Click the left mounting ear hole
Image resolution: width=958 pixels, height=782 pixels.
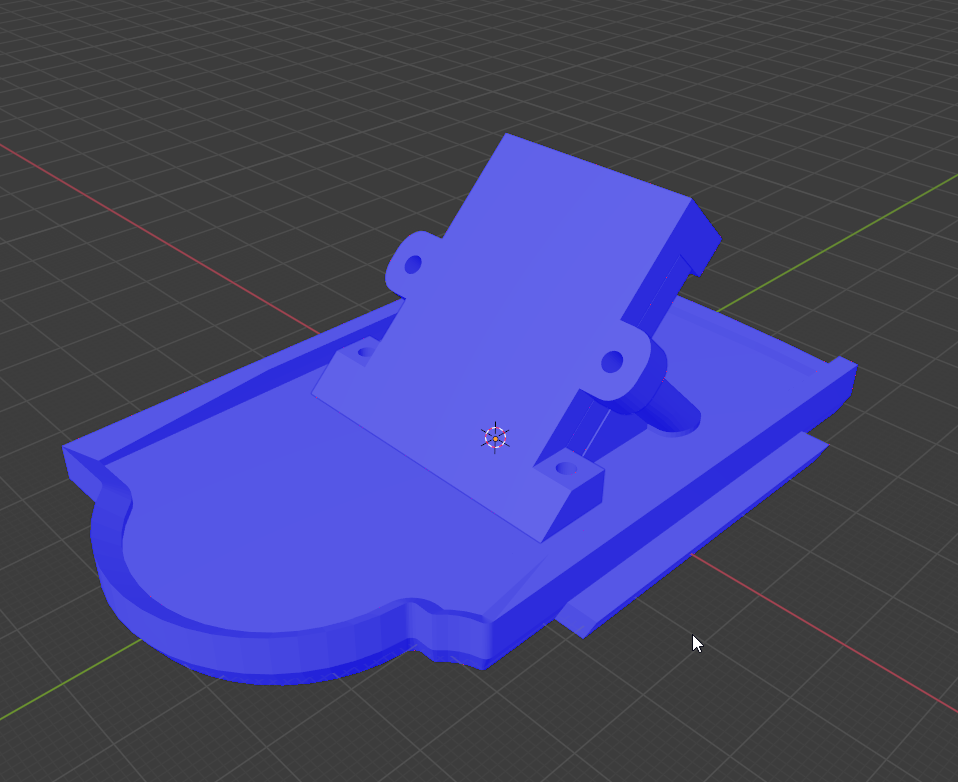click(x=413, y=265)
